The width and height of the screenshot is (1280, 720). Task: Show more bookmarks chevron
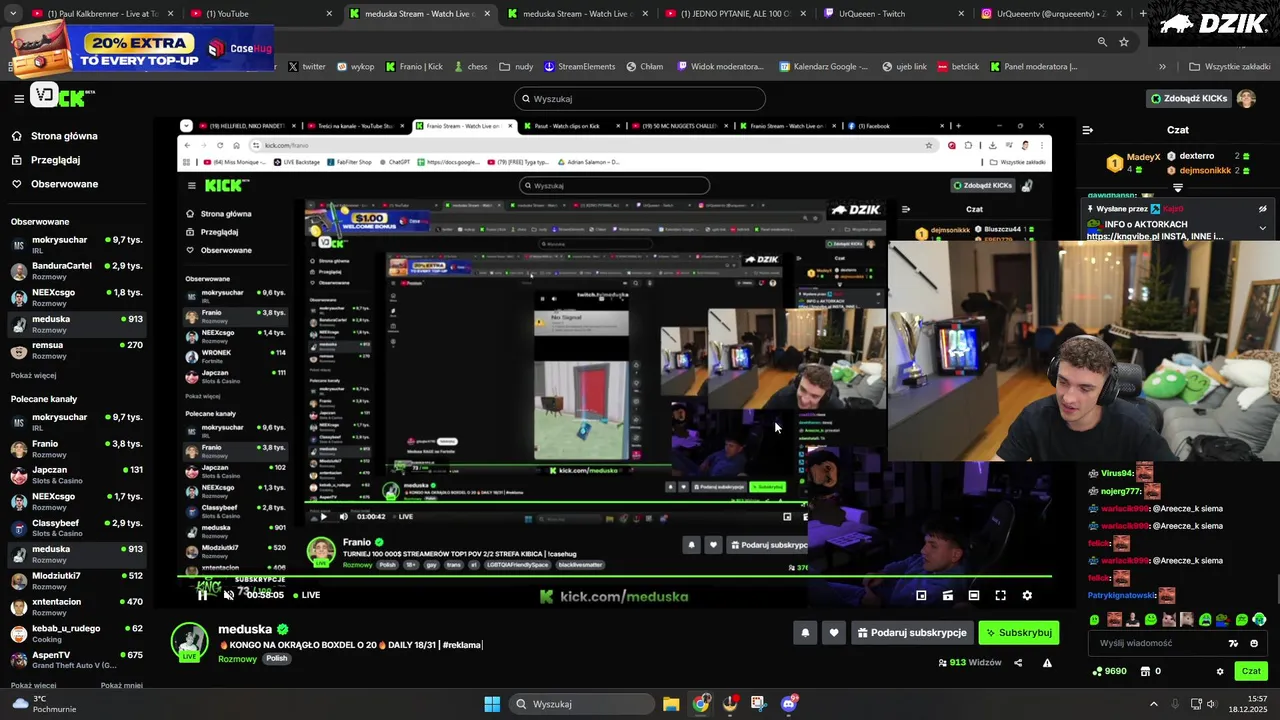click(x=1162, y=67)
